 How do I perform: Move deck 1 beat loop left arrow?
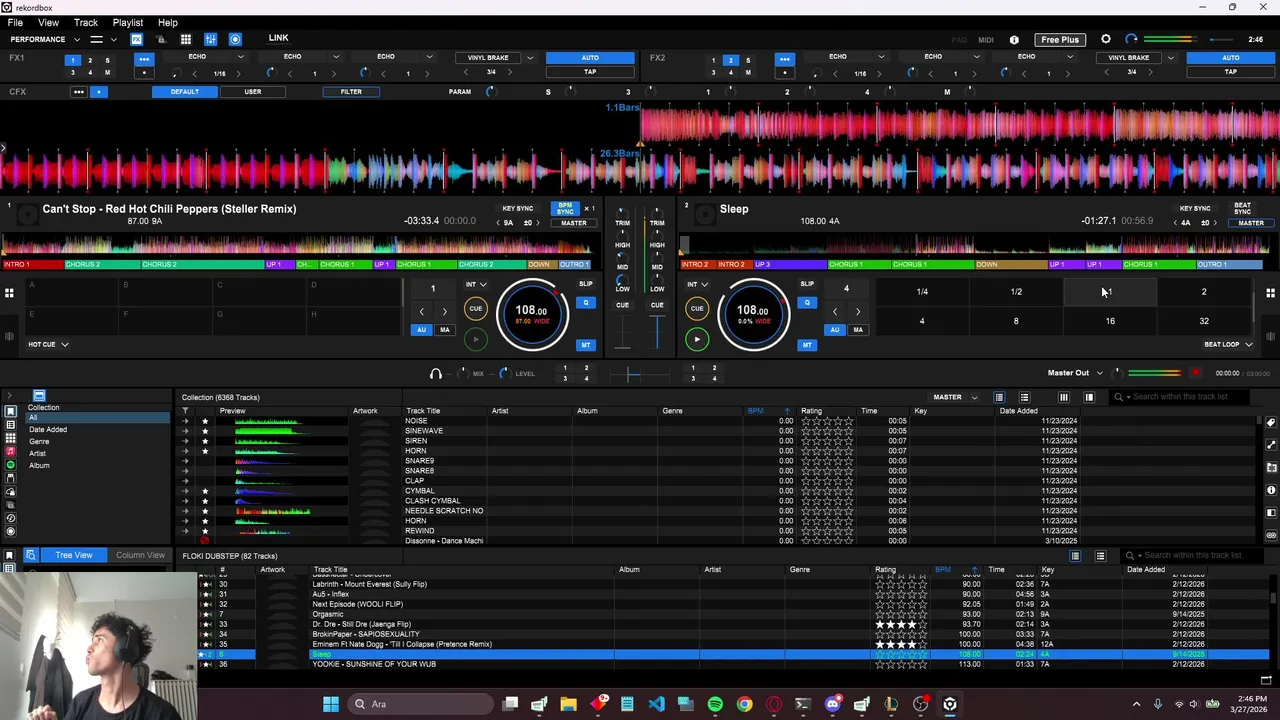(x=422, y=311)
